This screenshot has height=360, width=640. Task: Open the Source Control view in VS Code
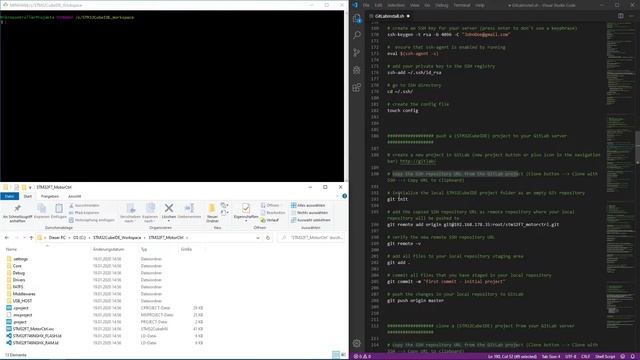[357, 52]
